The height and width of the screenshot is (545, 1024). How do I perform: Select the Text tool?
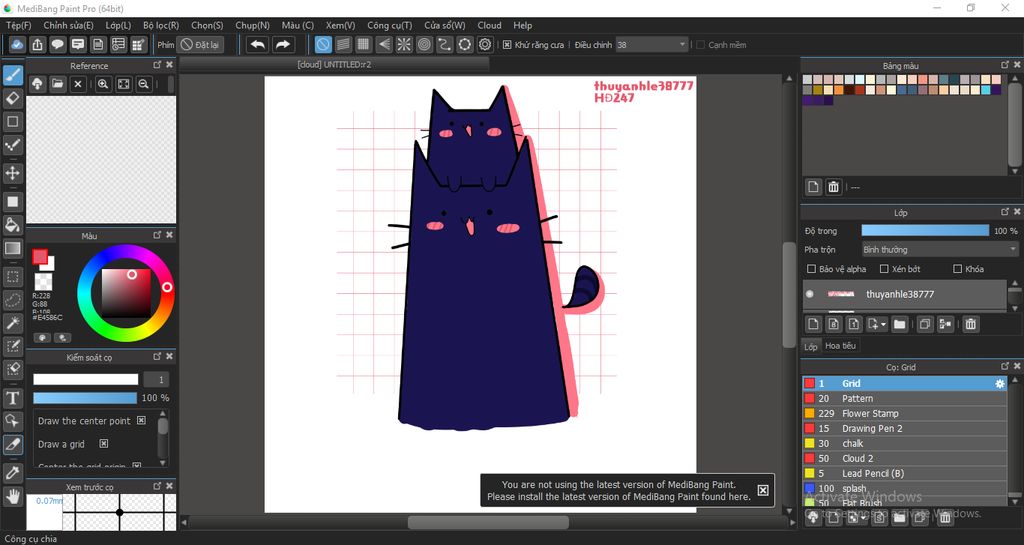pos(12,397)
